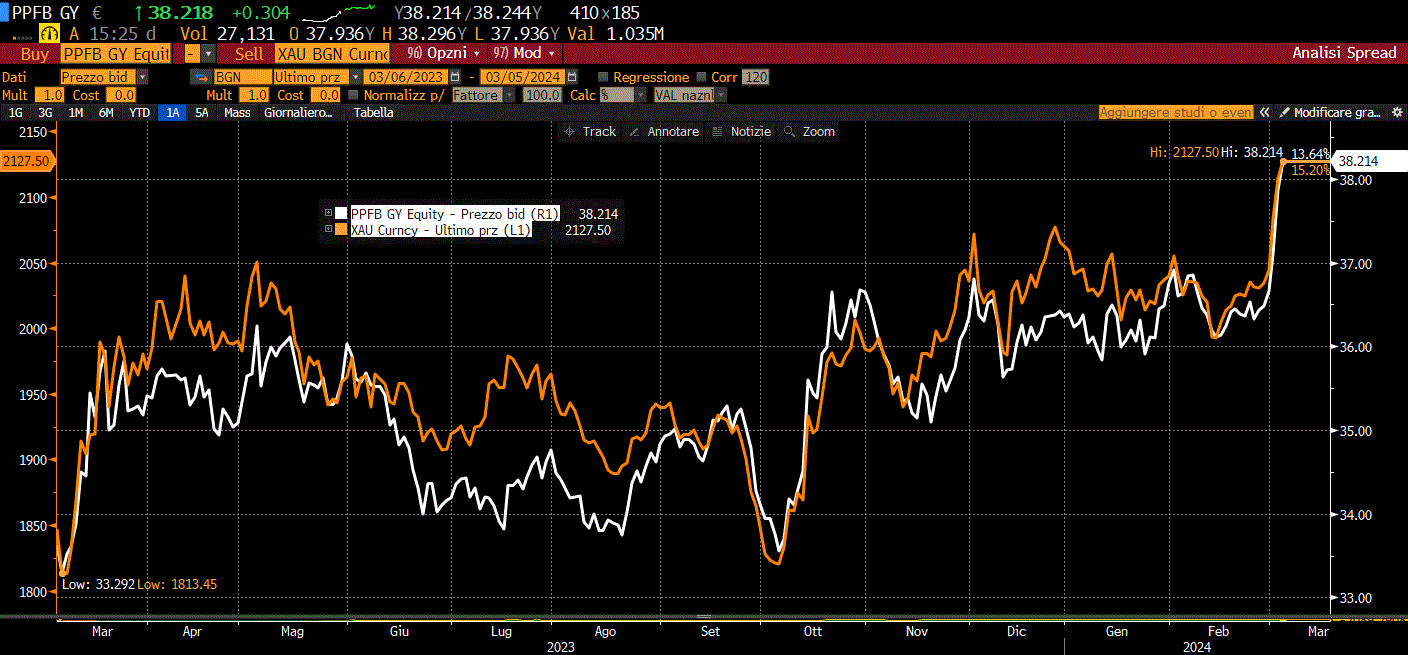
Task: Select the 1M time range tab
Action: coord(75,113)
